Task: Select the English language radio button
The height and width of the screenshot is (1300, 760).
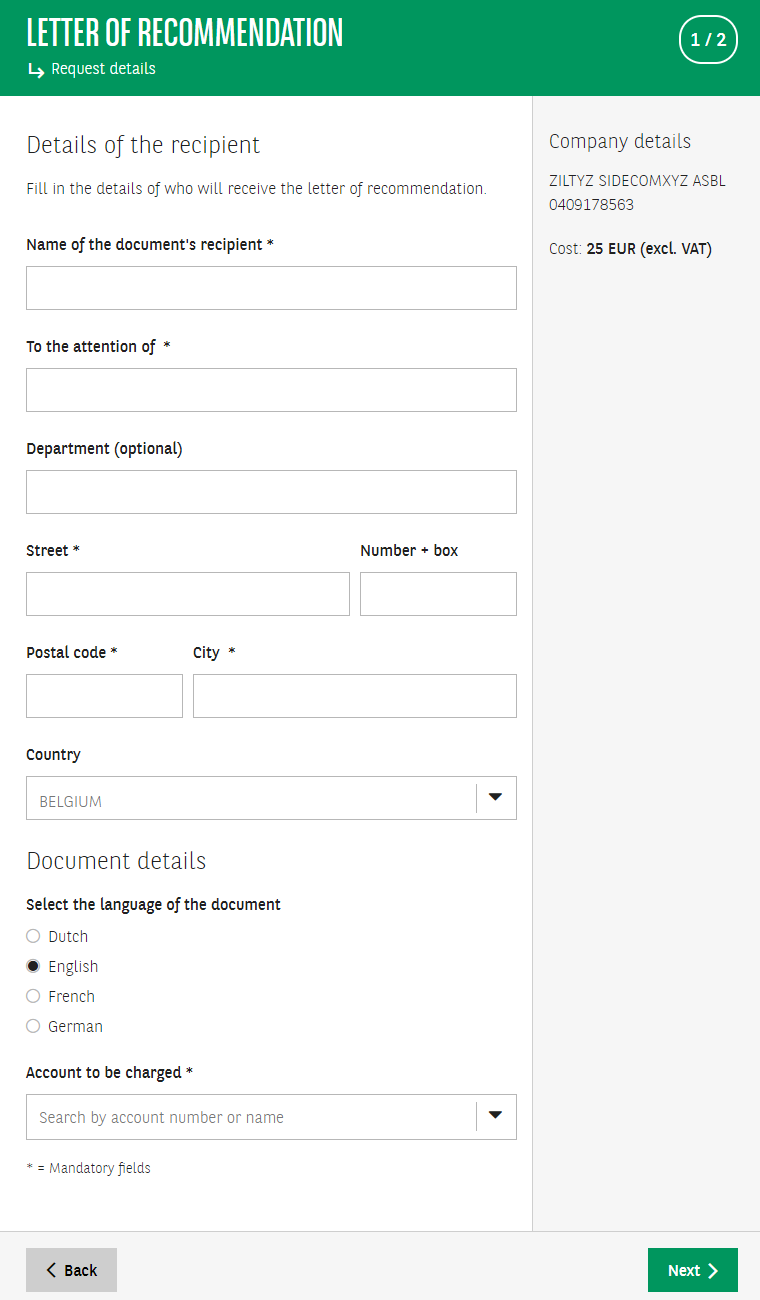Action: 33,967
